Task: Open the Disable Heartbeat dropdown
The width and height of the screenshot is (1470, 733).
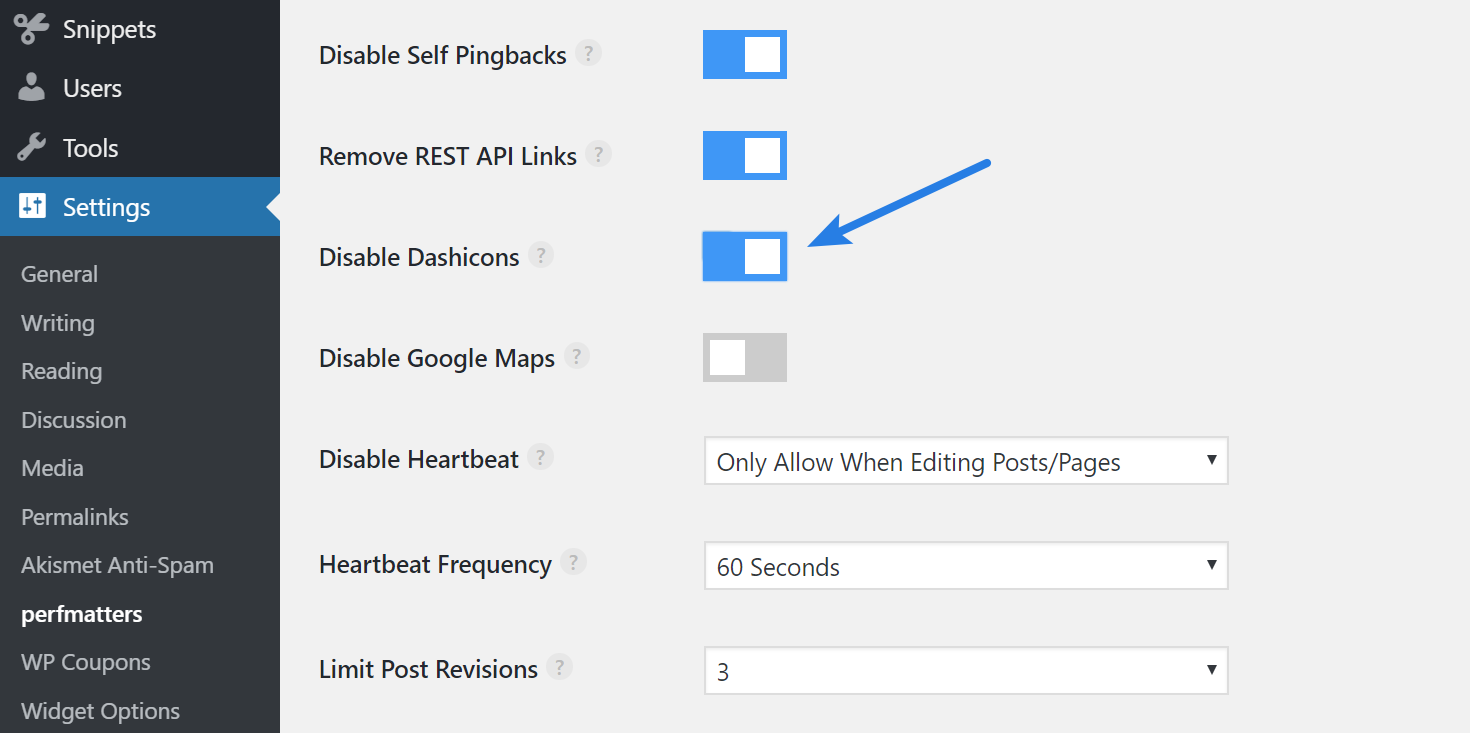Action: (965, 461)
